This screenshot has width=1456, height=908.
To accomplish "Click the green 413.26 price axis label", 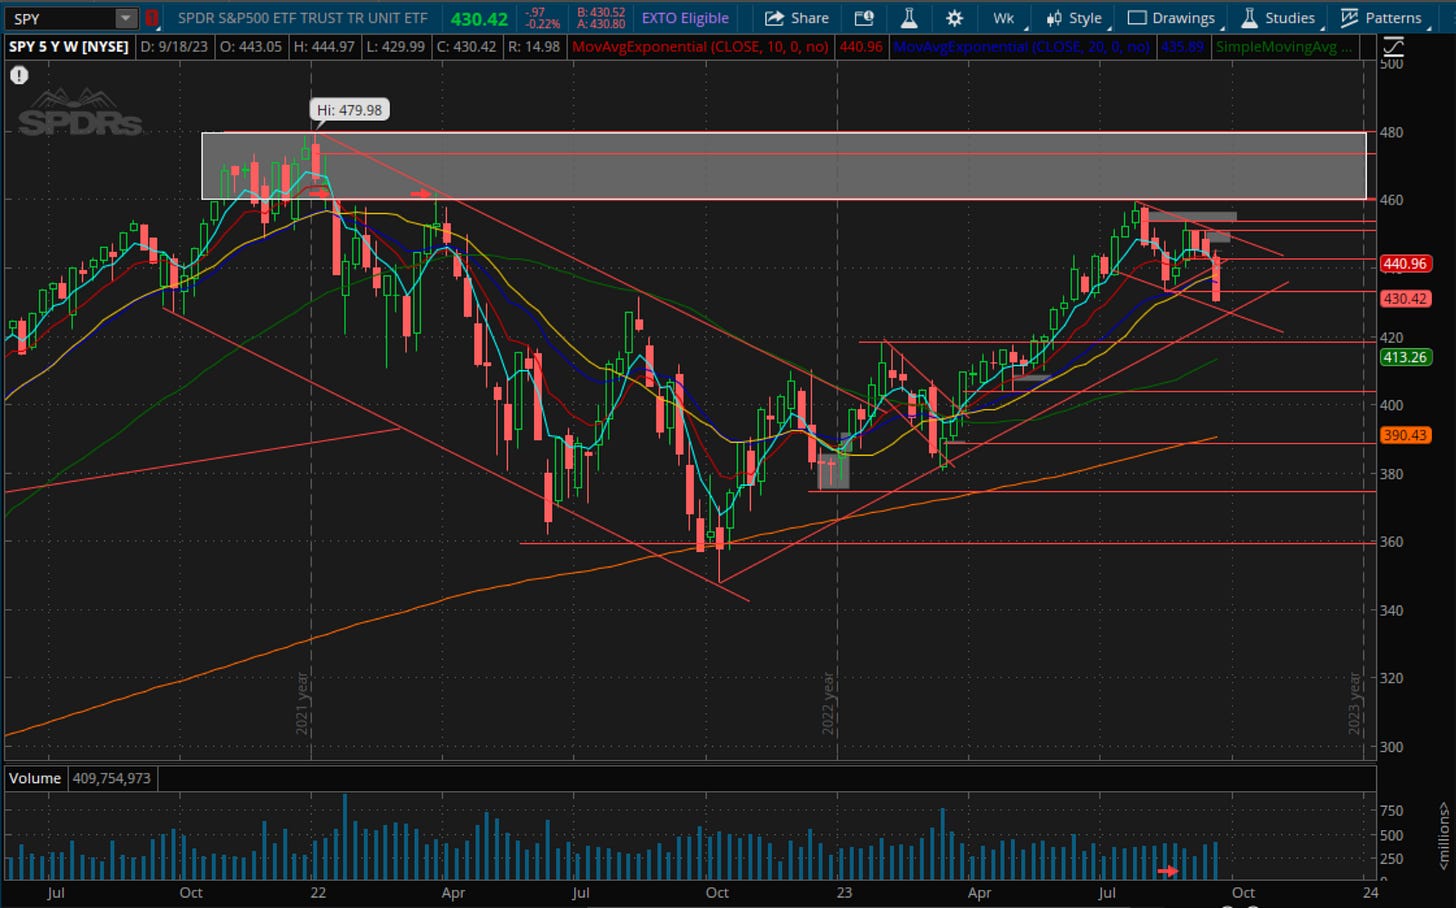I will point(1405,357).
